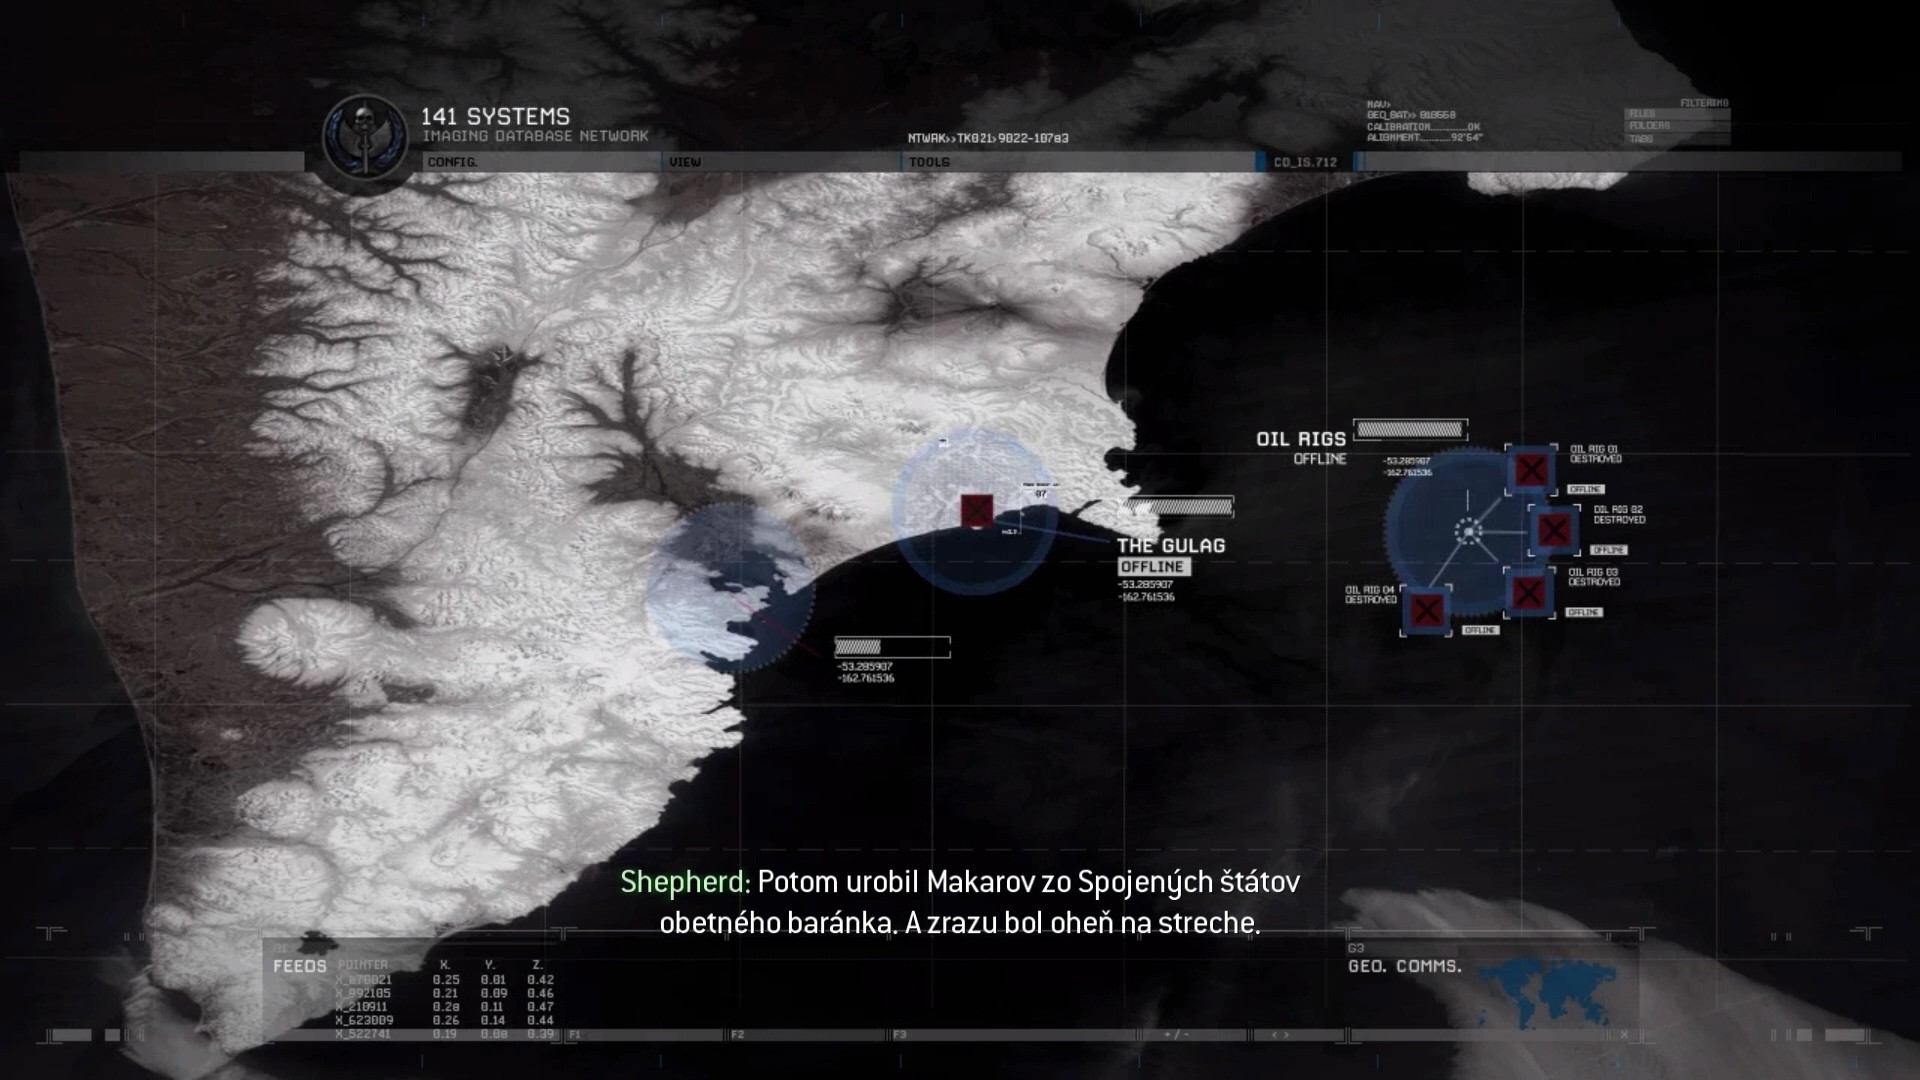Click the OFFLINE badge under The Gulag

[1154, 567]
